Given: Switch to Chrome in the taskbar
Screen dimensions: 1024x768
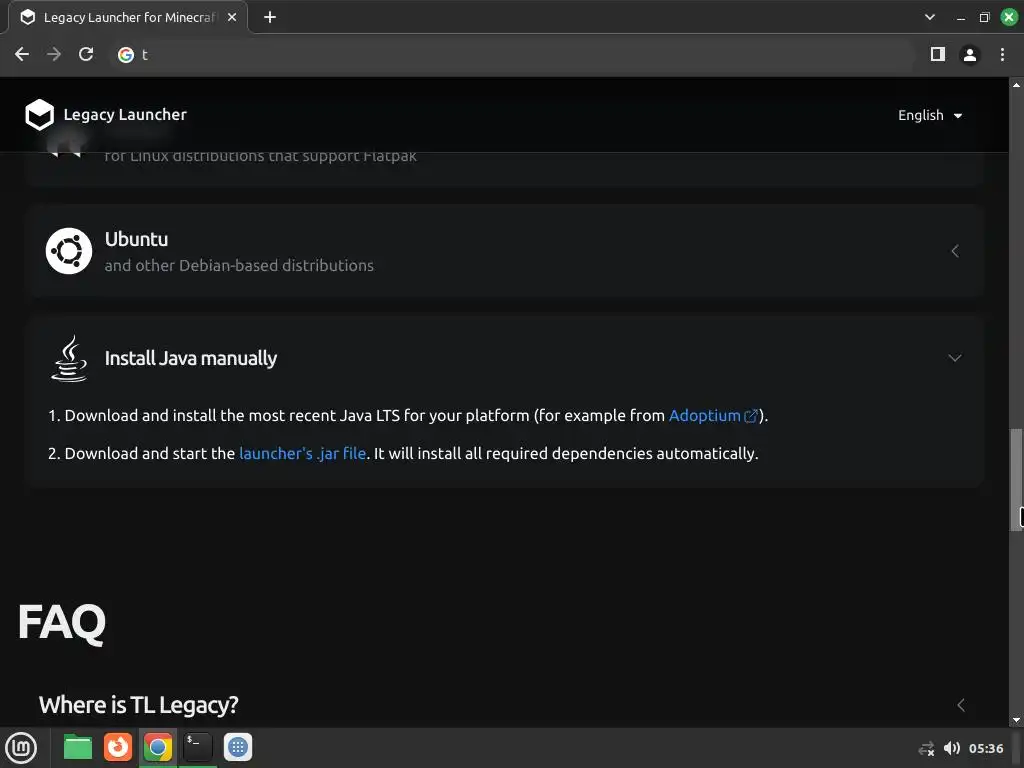Looking at the screenshot, I should click(157, 747).
